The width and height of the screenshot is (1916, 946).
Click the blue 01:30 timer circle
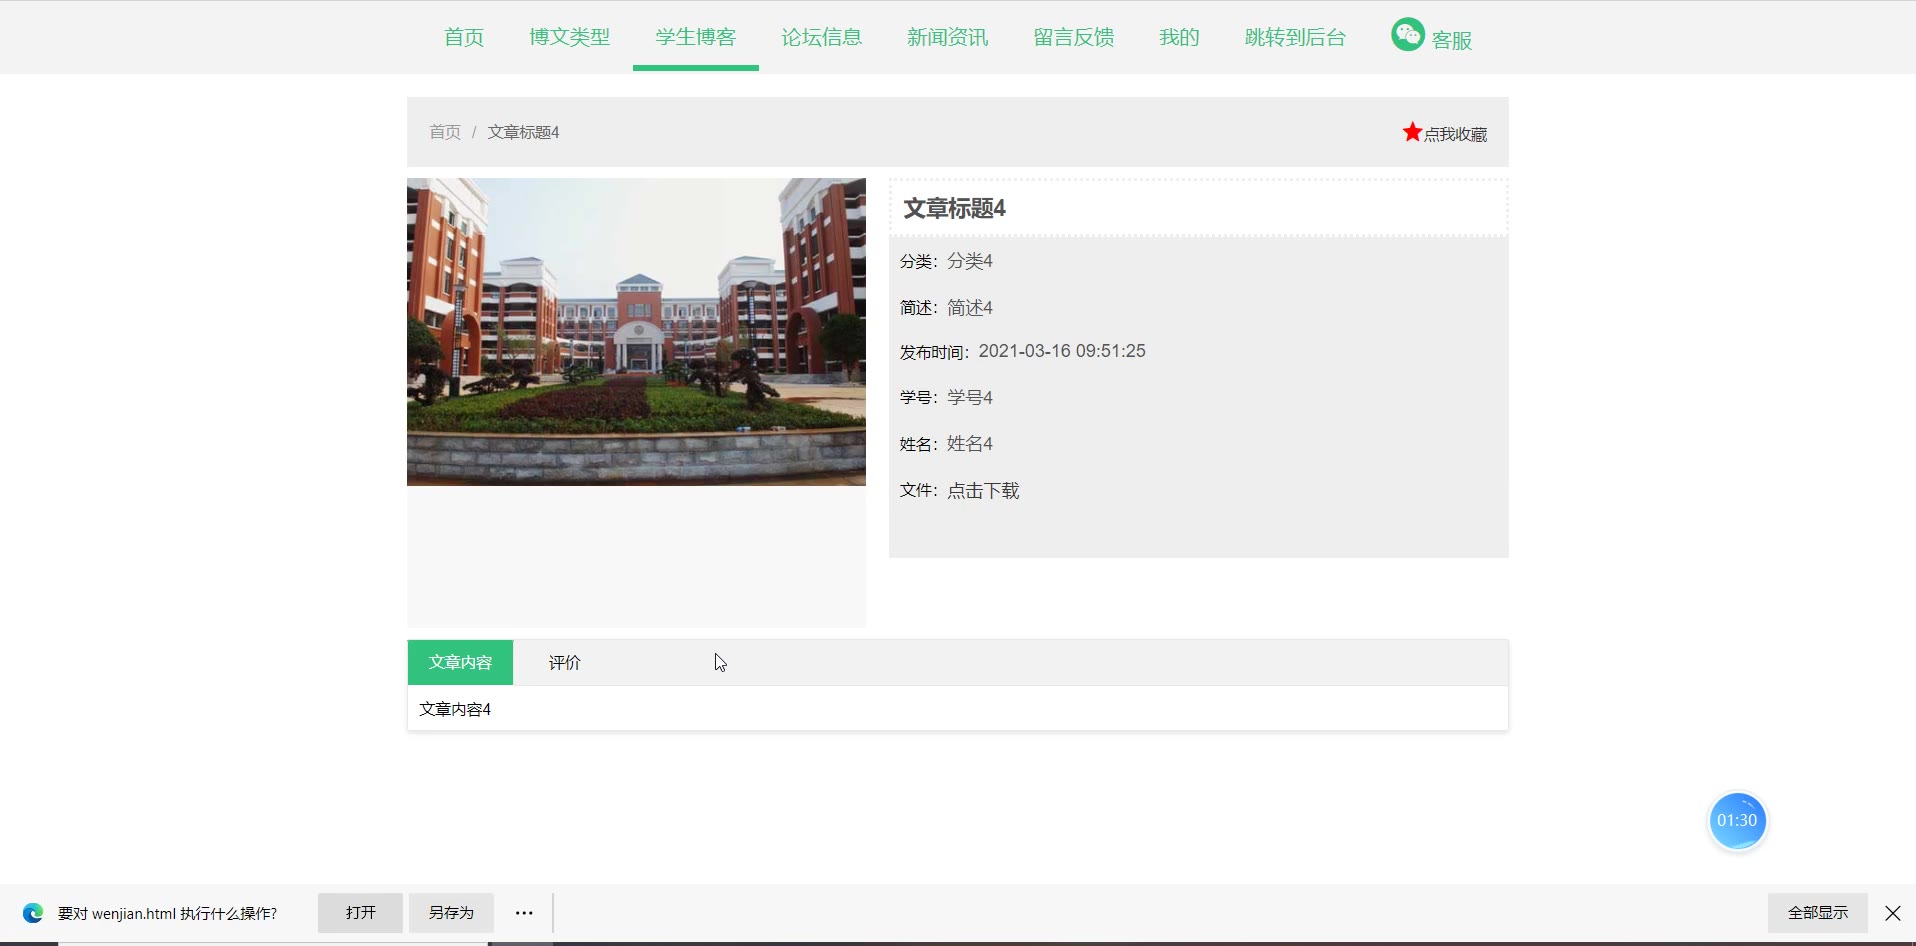(x=1737, y=821)
